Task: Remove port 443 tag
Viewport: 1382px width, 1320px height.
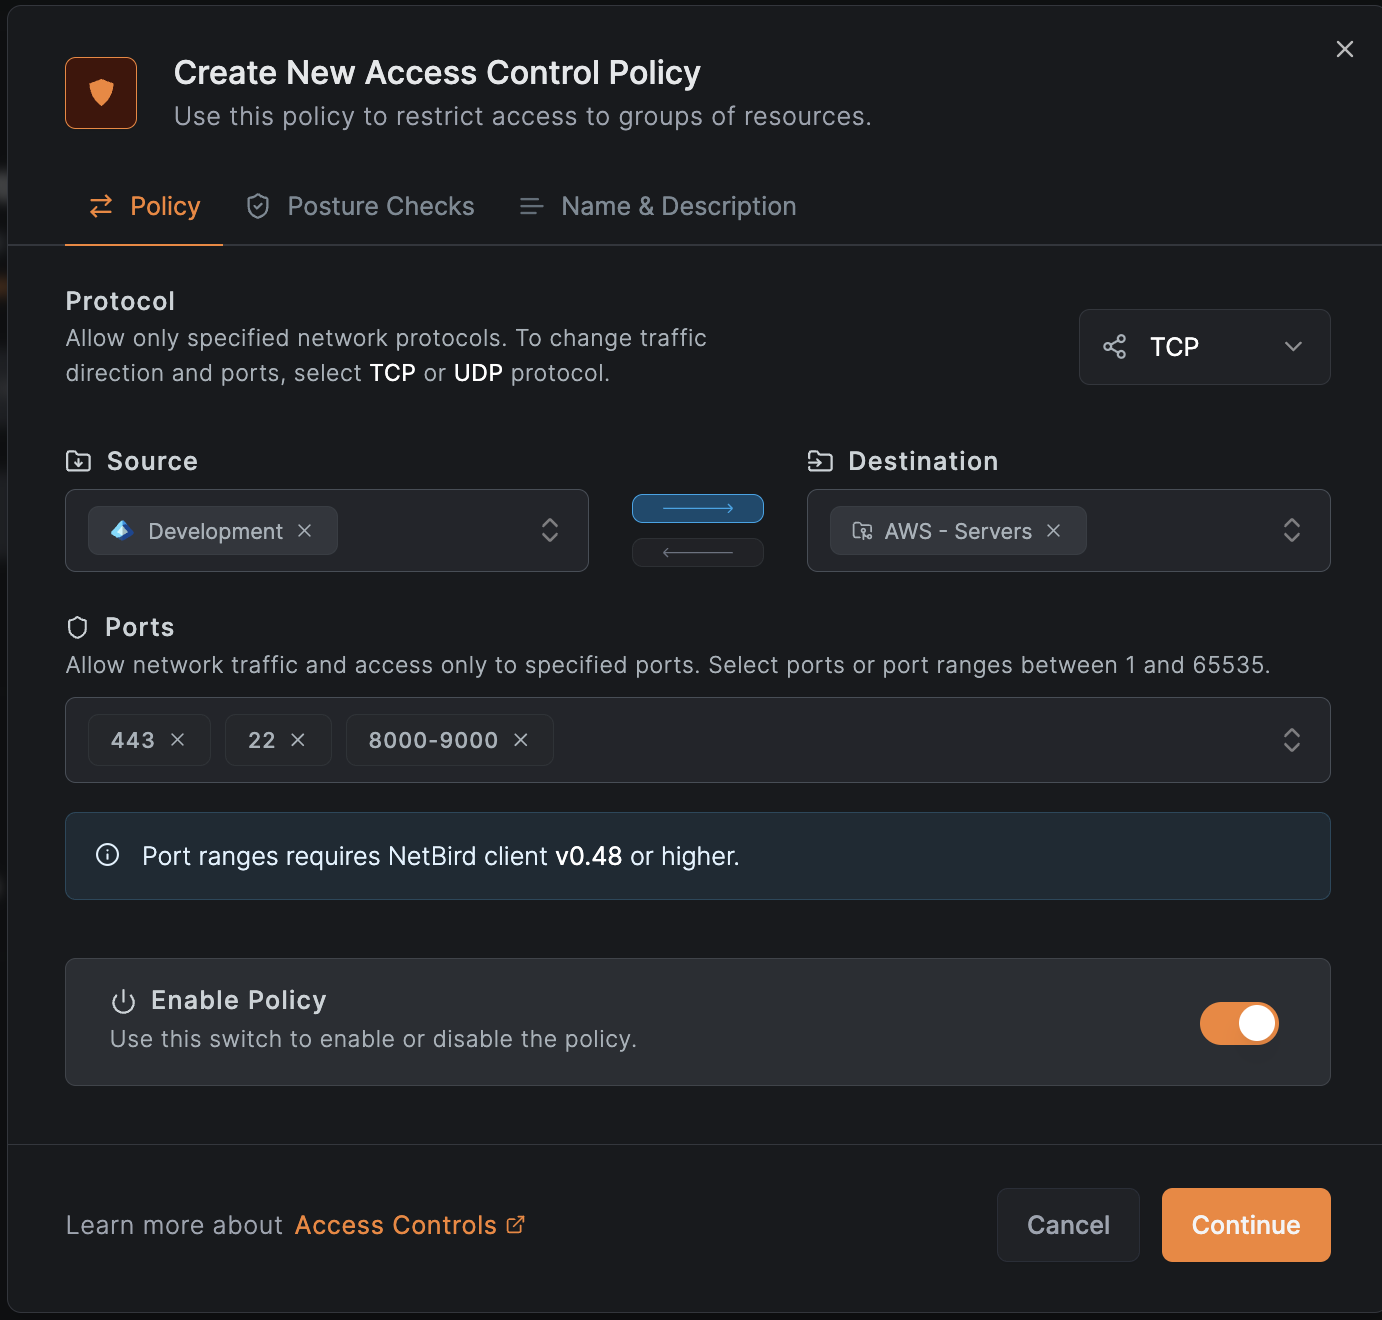Action: (178, 740)
